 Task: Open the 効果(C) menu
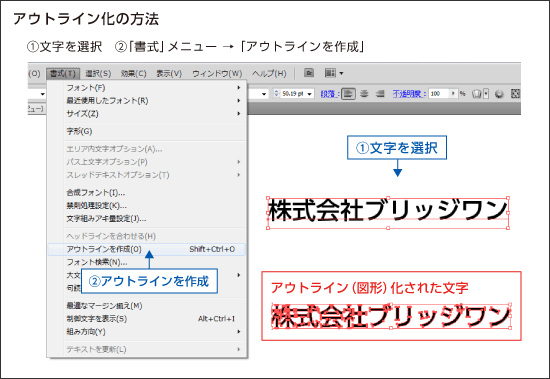tap(134, 73)
